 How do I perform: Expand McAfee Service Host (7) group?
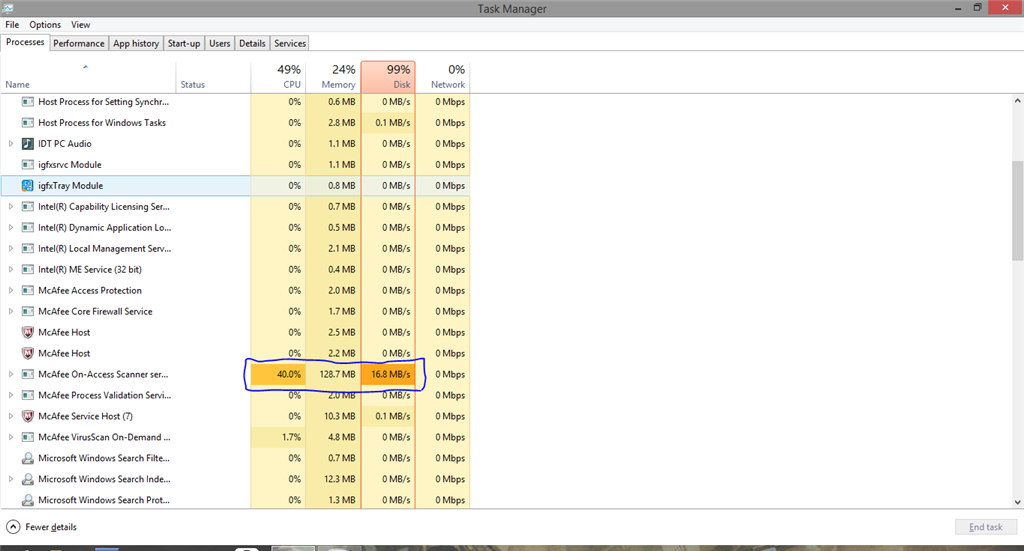pos(10,416)
